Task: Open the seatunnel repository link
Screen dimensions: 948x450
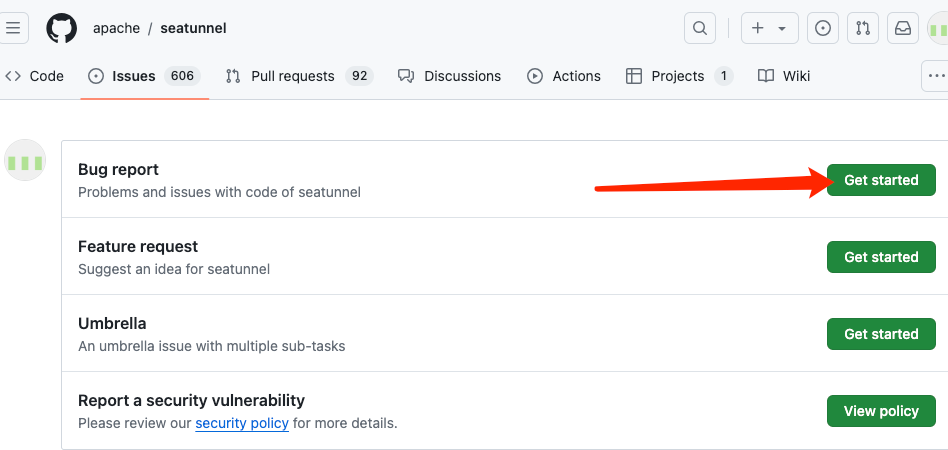Action: point(193,28)
